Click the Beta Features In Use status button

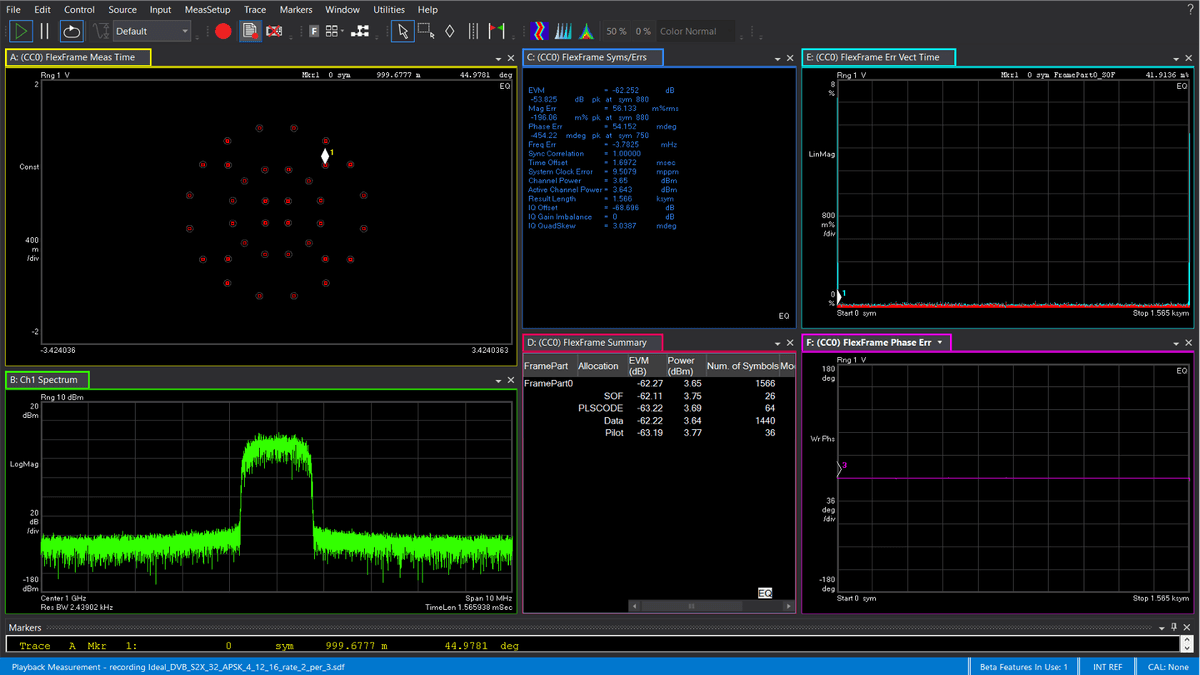tap(1022, 666)
